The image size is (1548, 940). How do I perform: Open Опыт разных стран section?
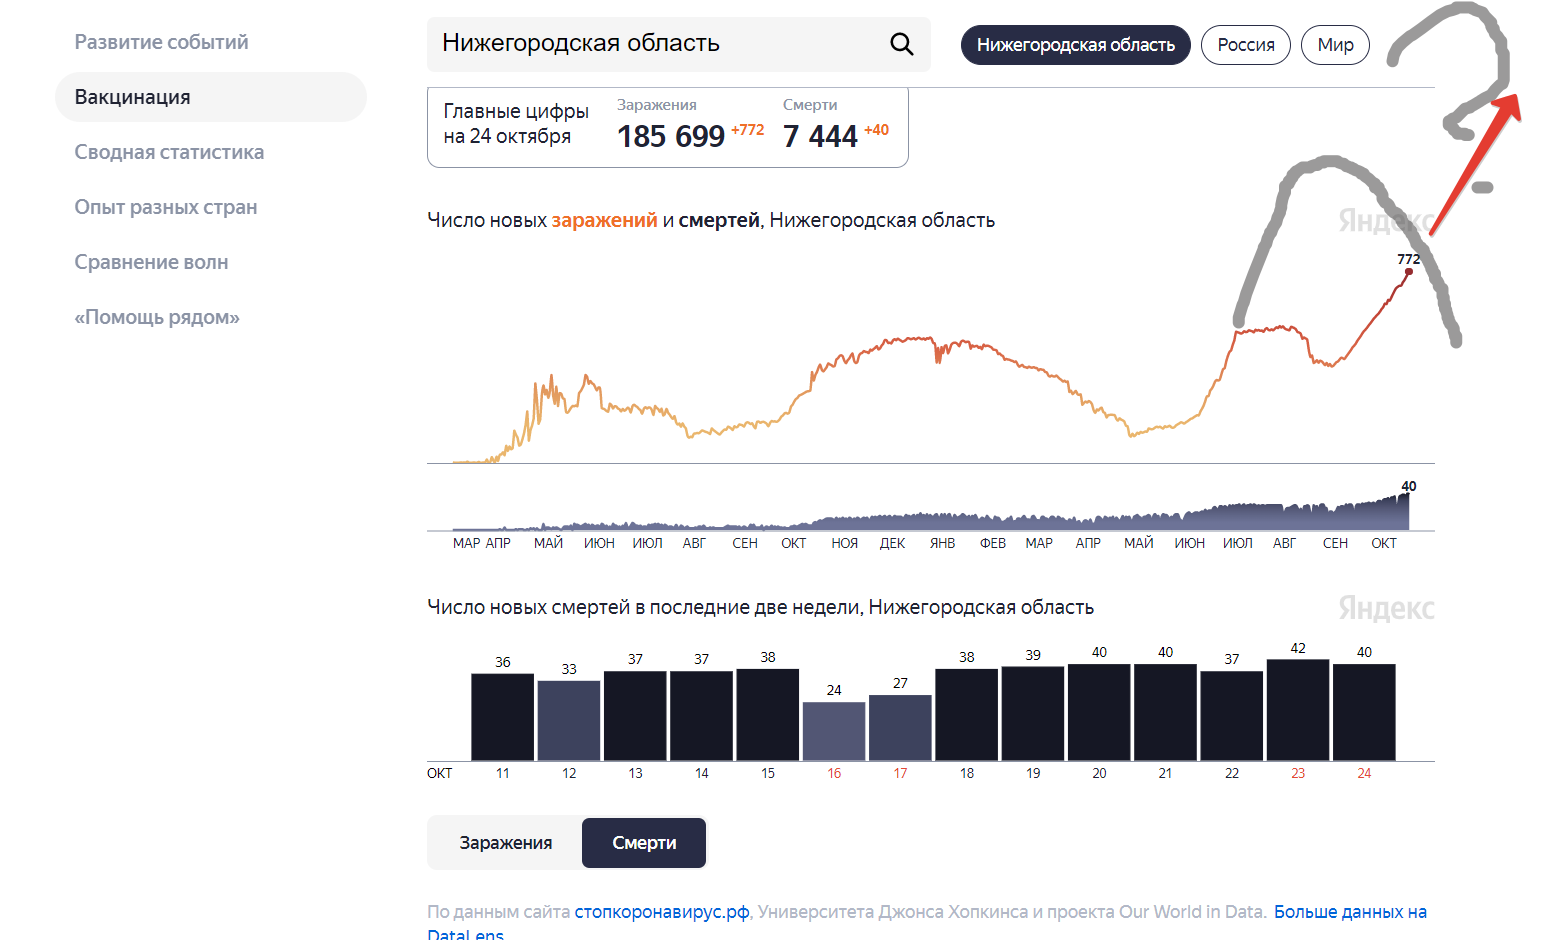[165, 207]
